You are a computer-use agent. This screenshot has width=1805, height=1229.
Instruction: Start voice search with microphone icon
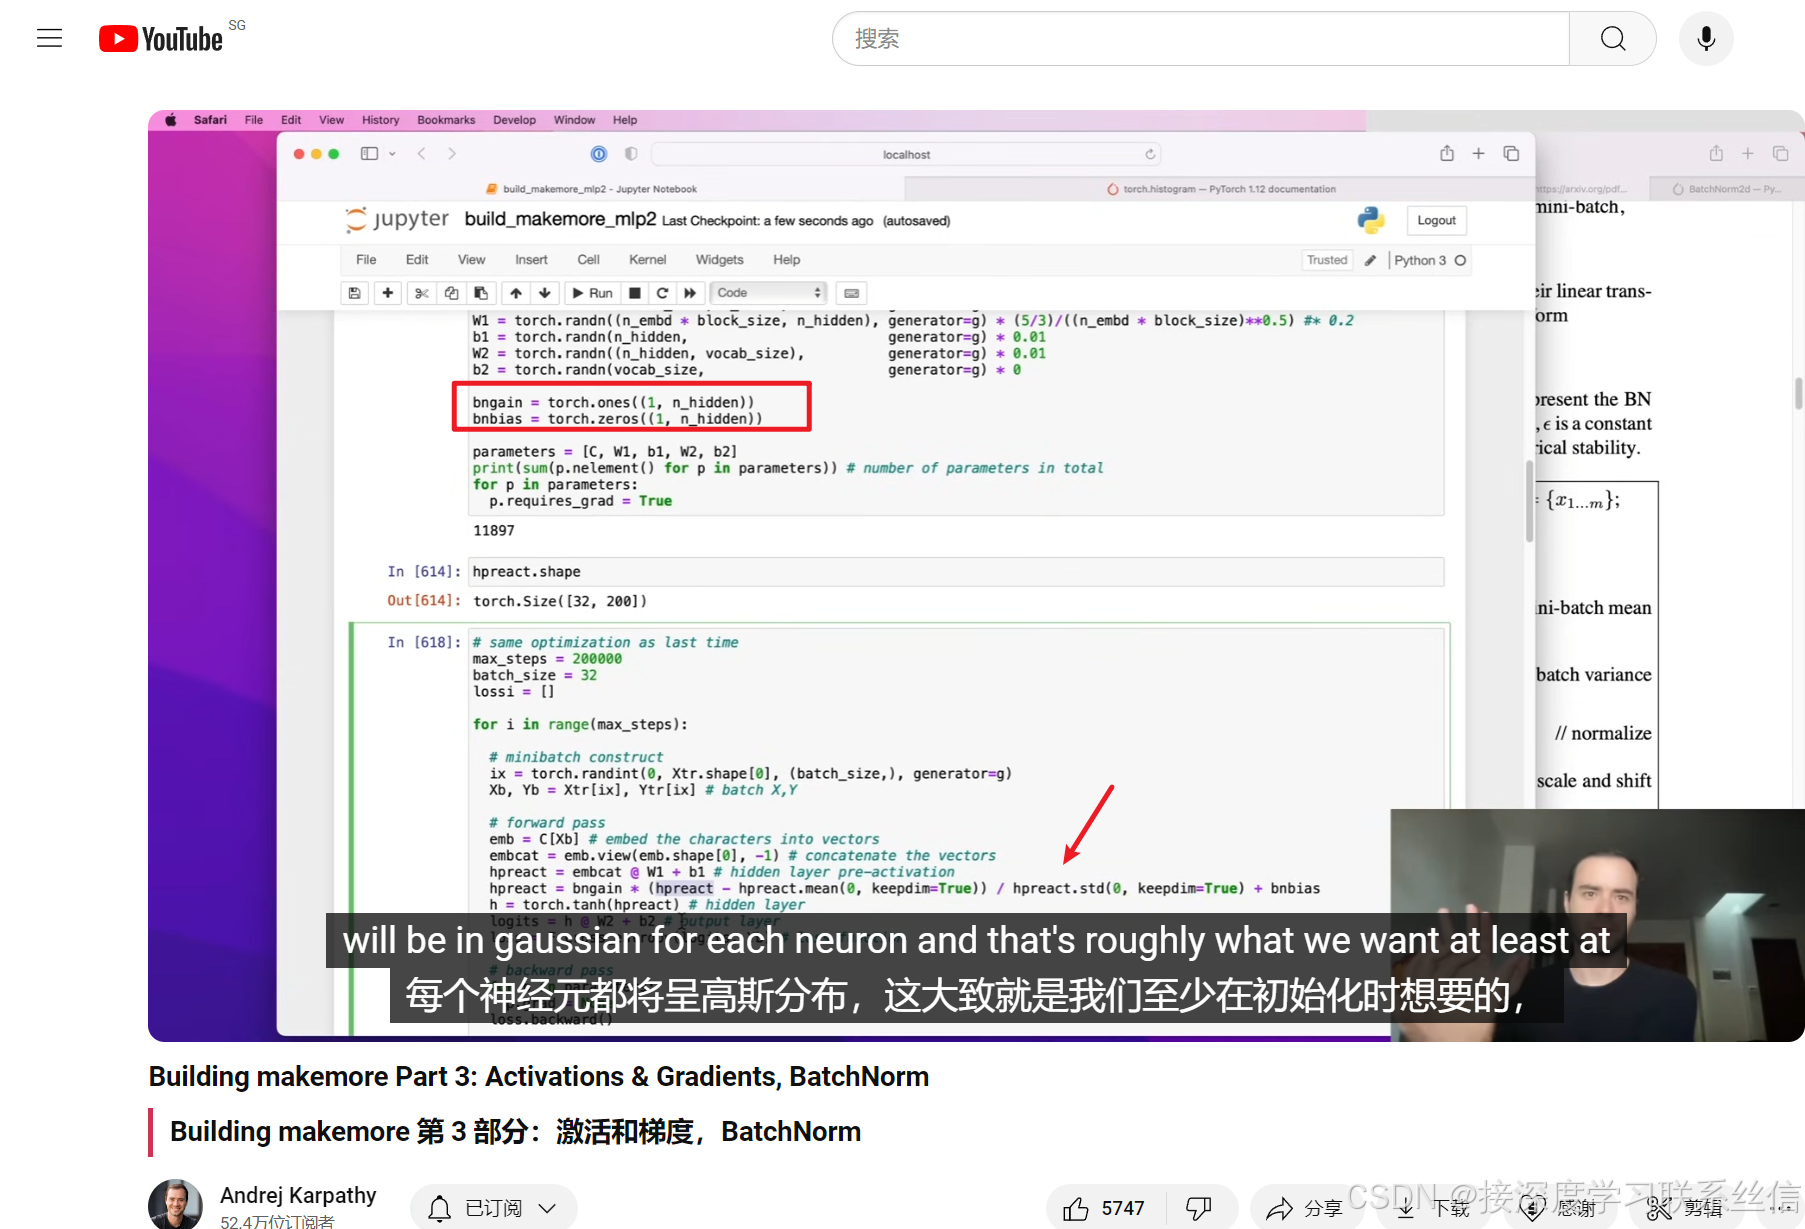(1706, 39)
